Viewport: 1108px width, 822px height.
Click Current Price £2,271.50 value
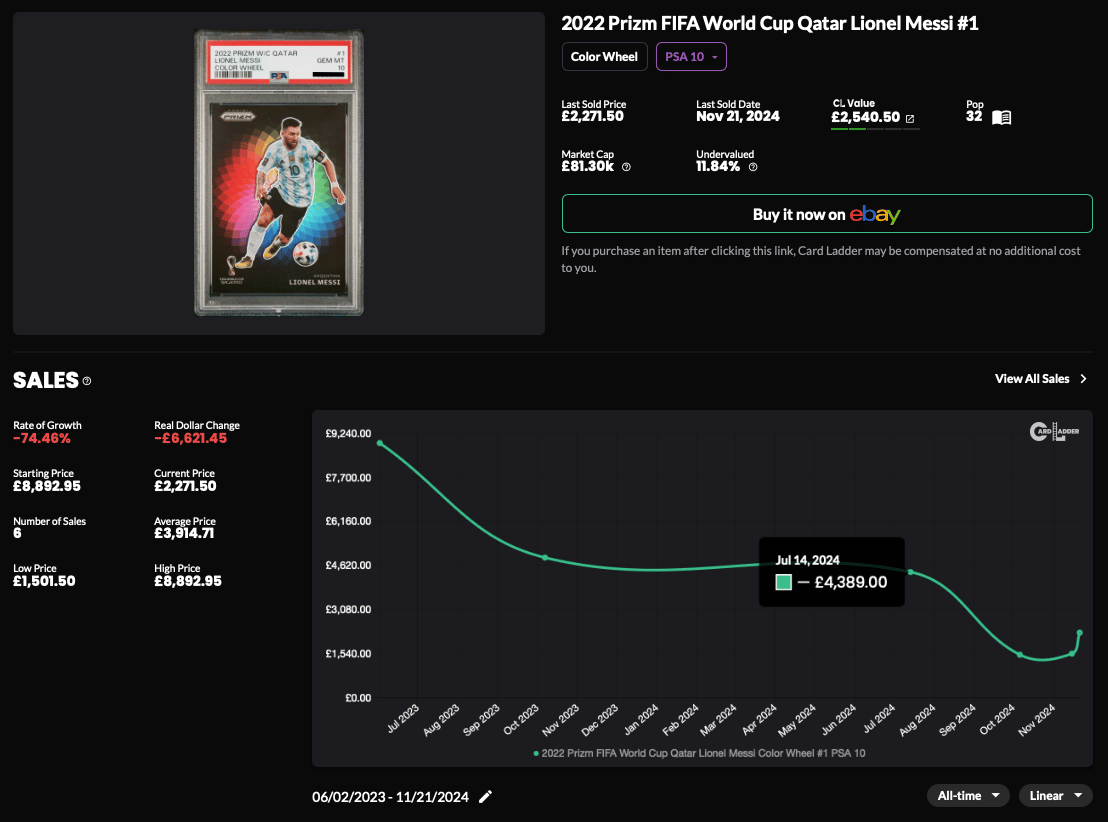pos(185,486)
